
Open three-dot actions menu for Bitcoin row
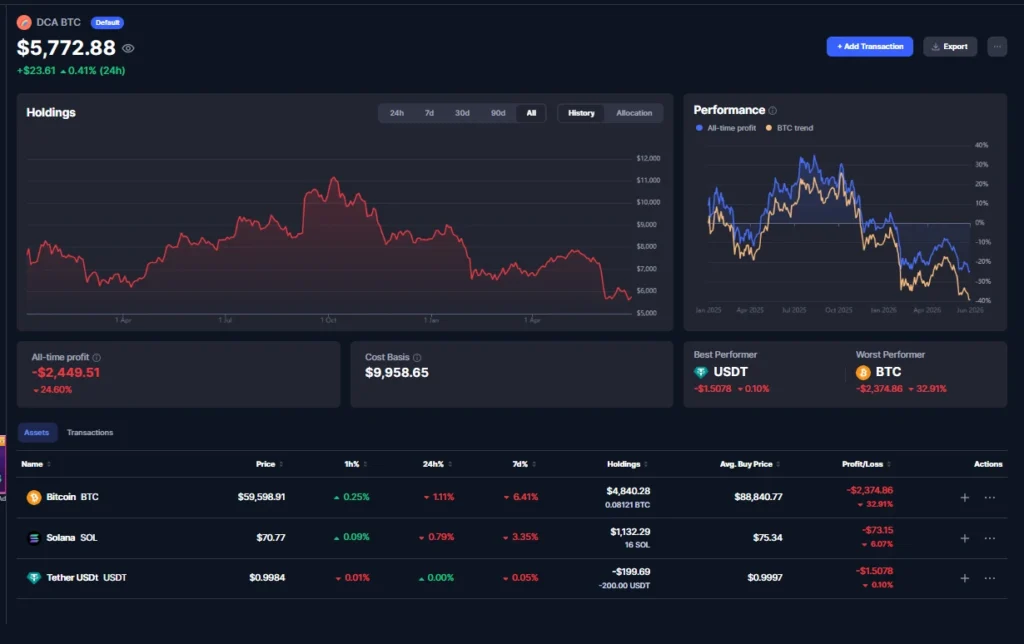[990, 498]
